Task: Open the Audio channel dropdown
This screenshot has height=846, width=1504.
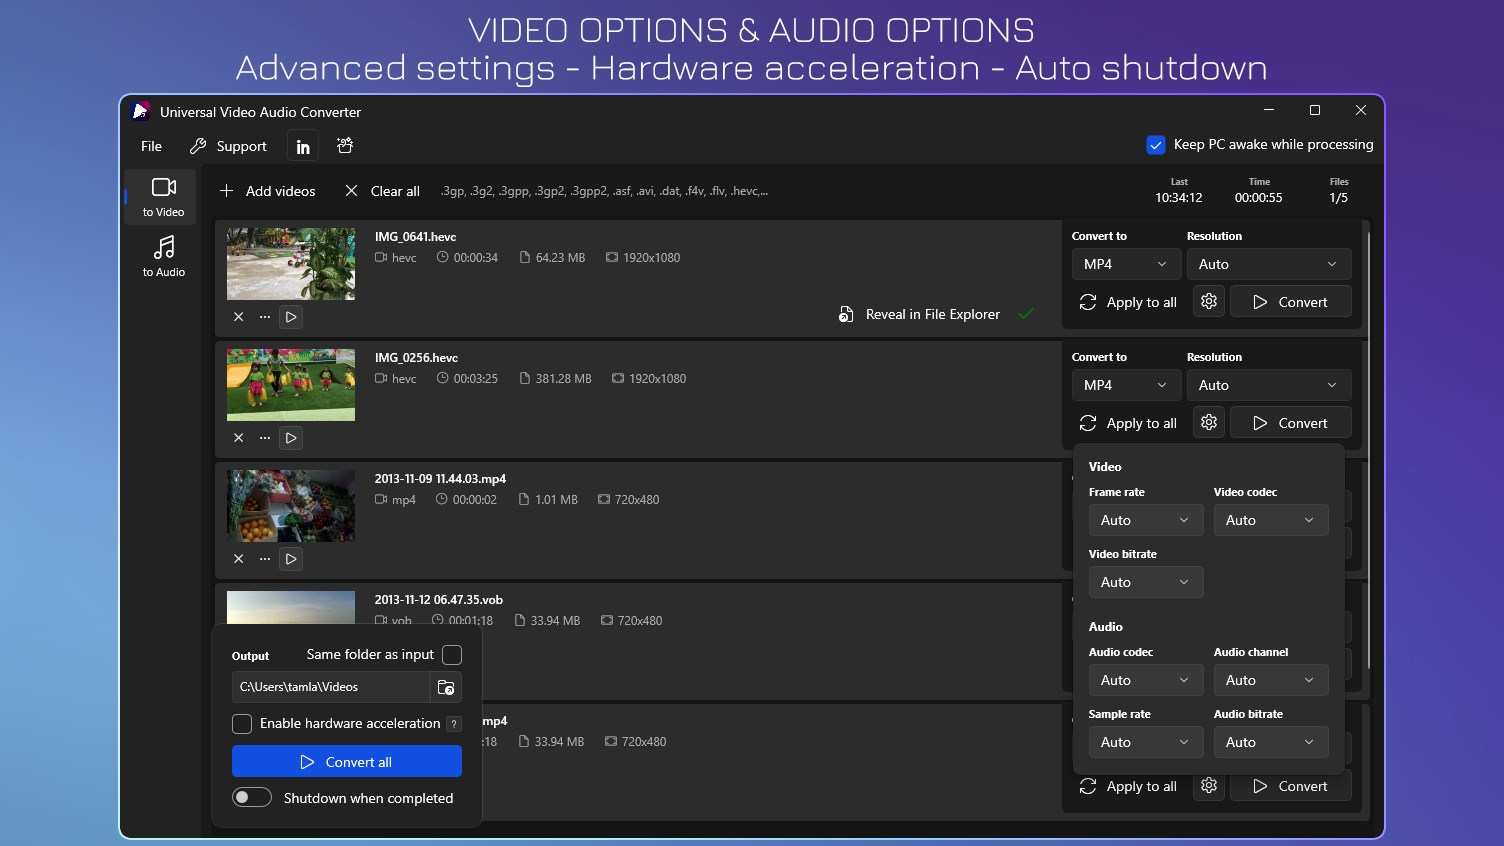Action: pyautogui.click(x=1271, y=680)
